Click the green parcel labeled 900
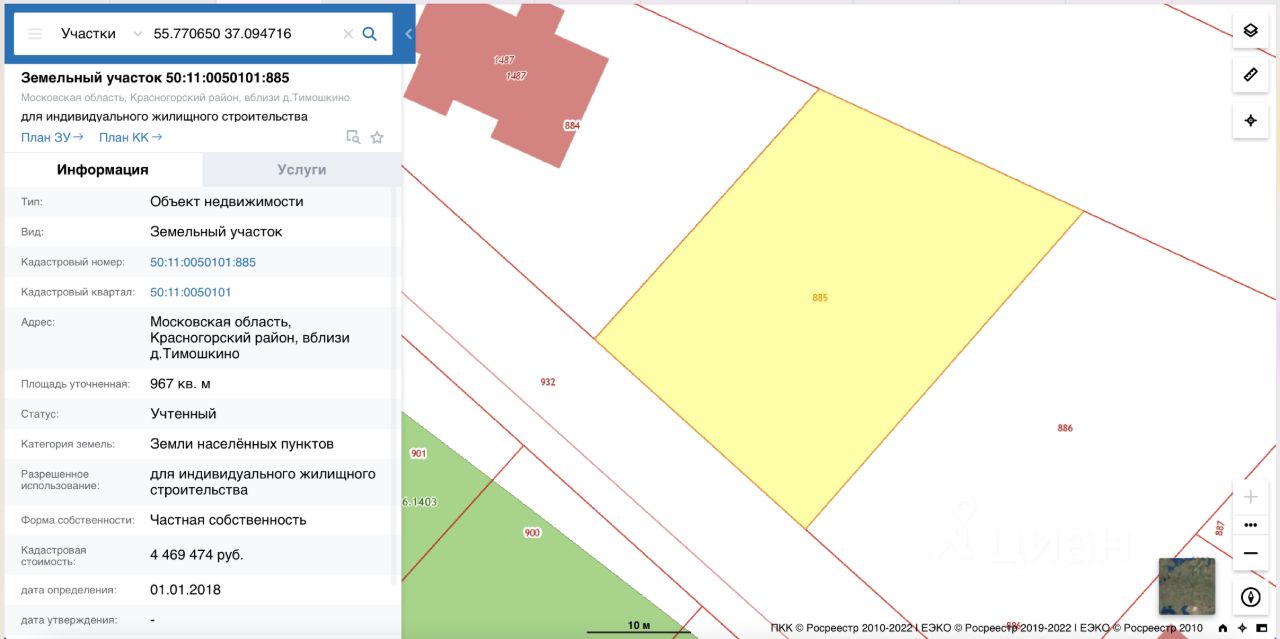Image resolution: width=1280 pixels, height=639 pixels. tap(532, 533)
